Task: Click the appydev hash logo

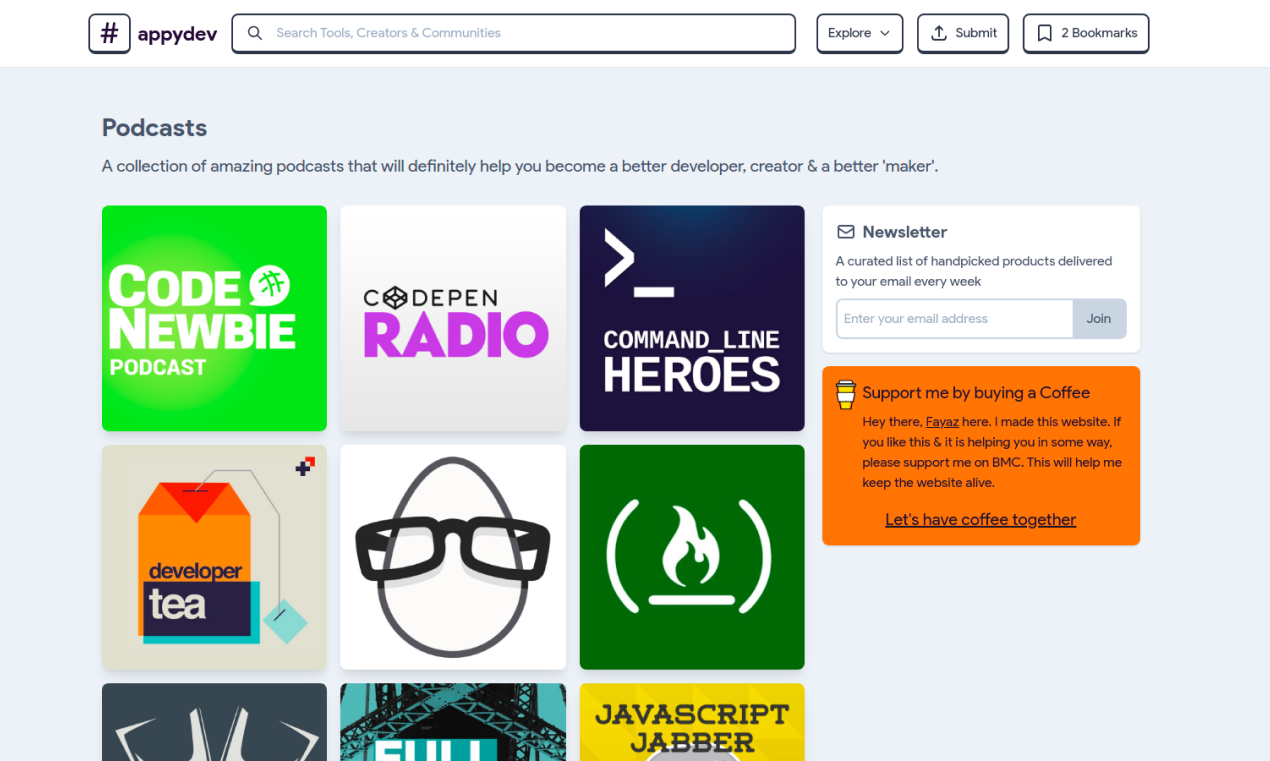Action: pos(109,33)
